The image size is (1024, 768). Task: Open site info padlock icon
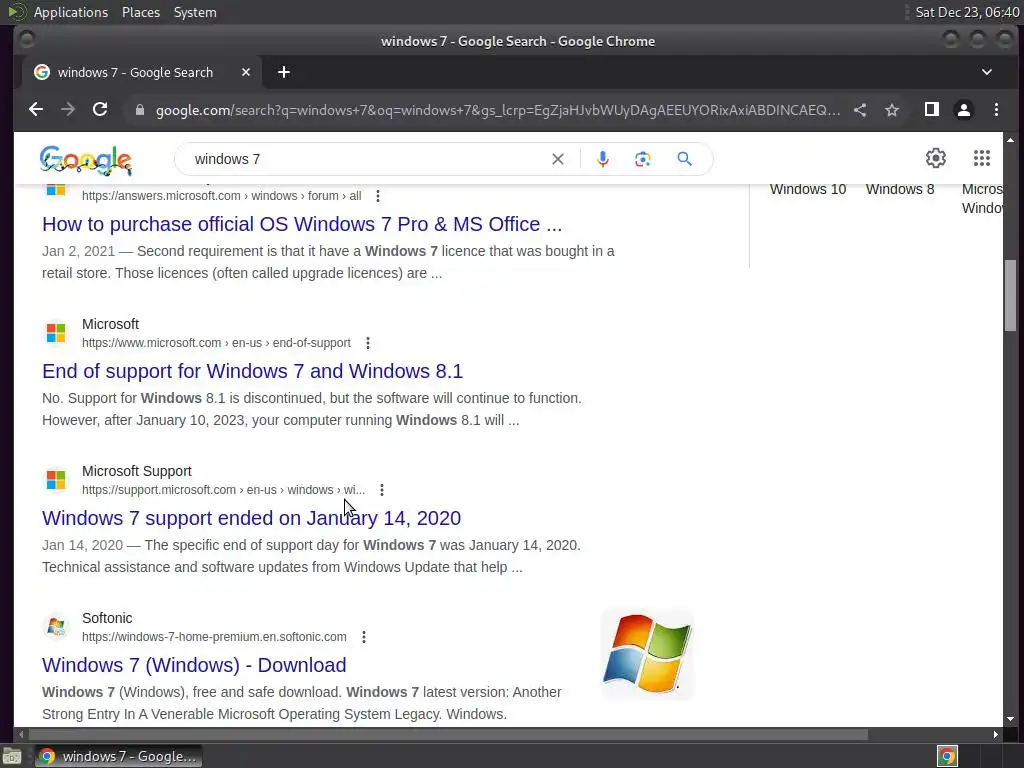(x=140, y=110)
